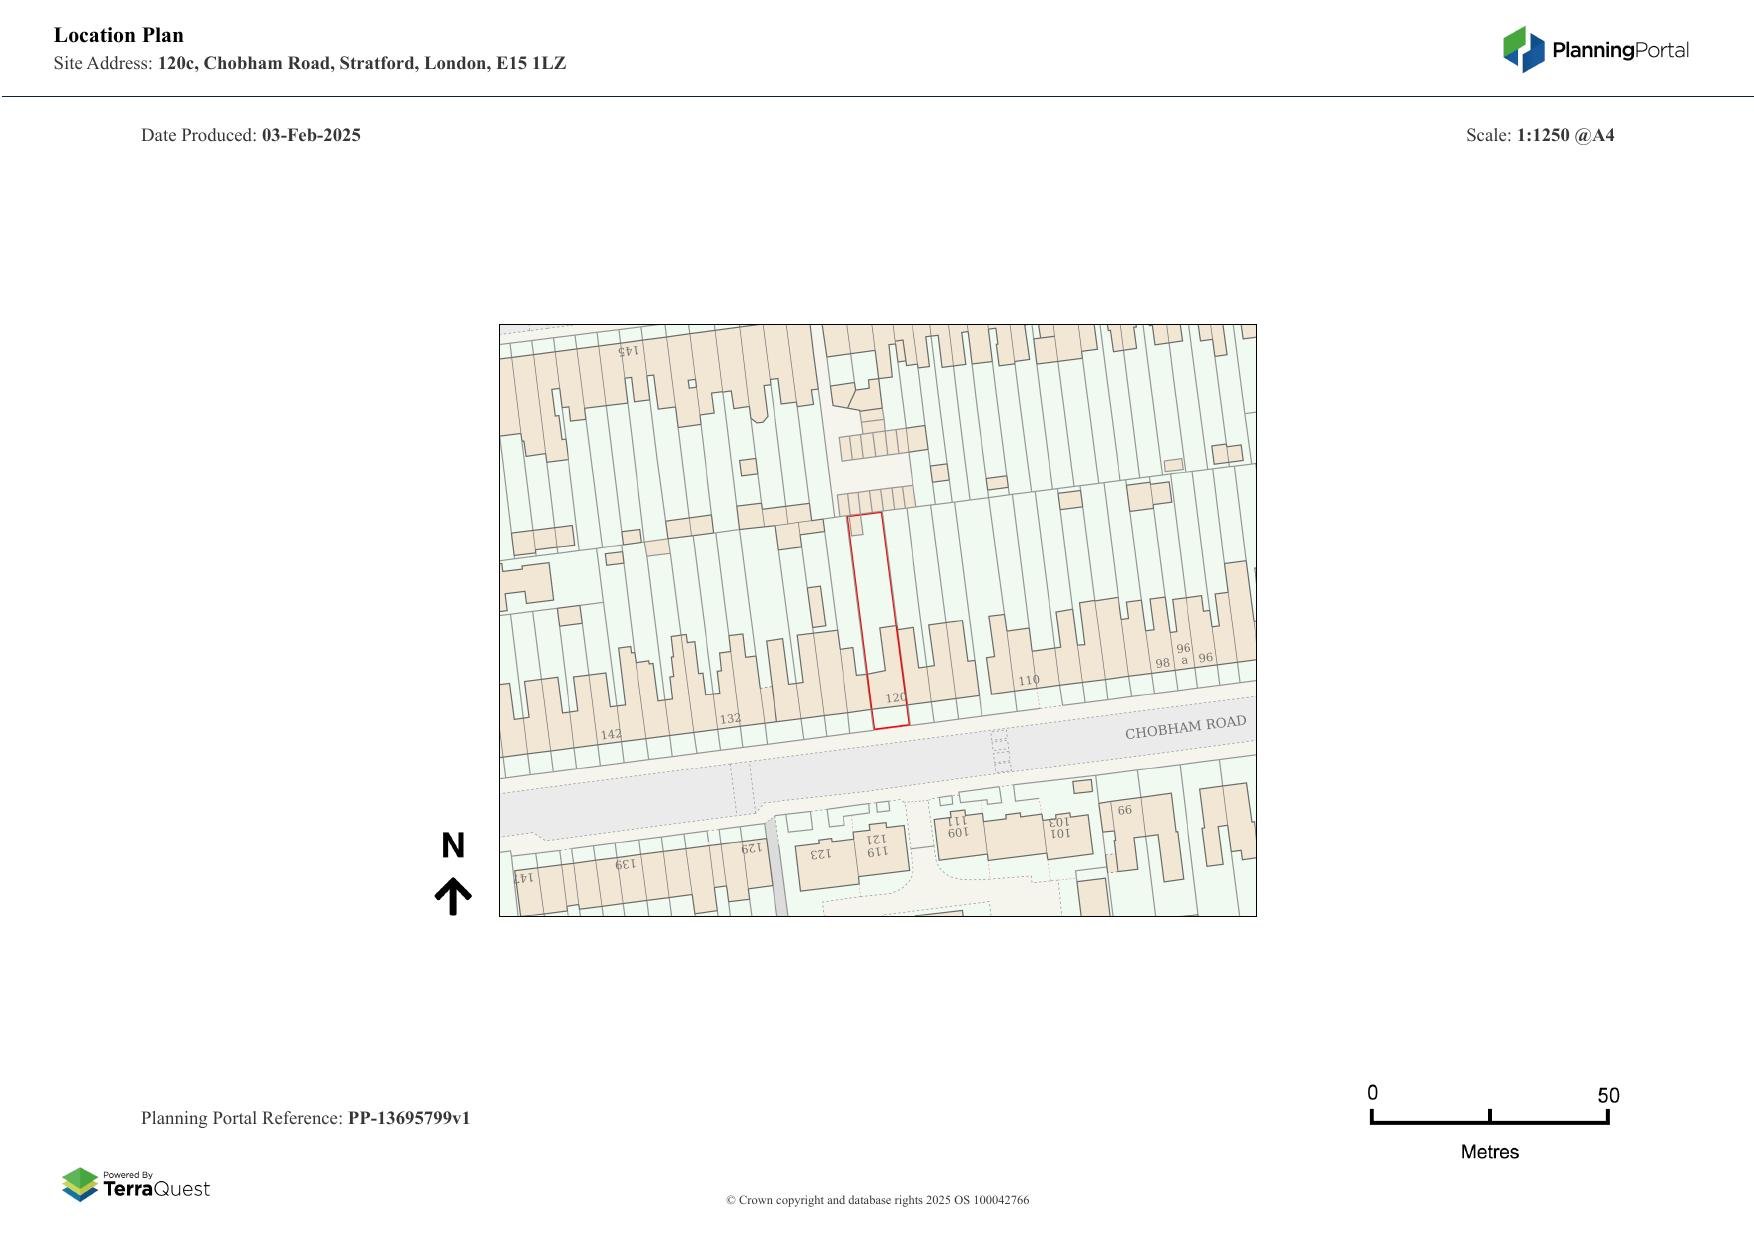Screen dimensions: 1754x1241
Task: Click the date produced 03-Feb-2025
Action: click(x=311, y=135)
